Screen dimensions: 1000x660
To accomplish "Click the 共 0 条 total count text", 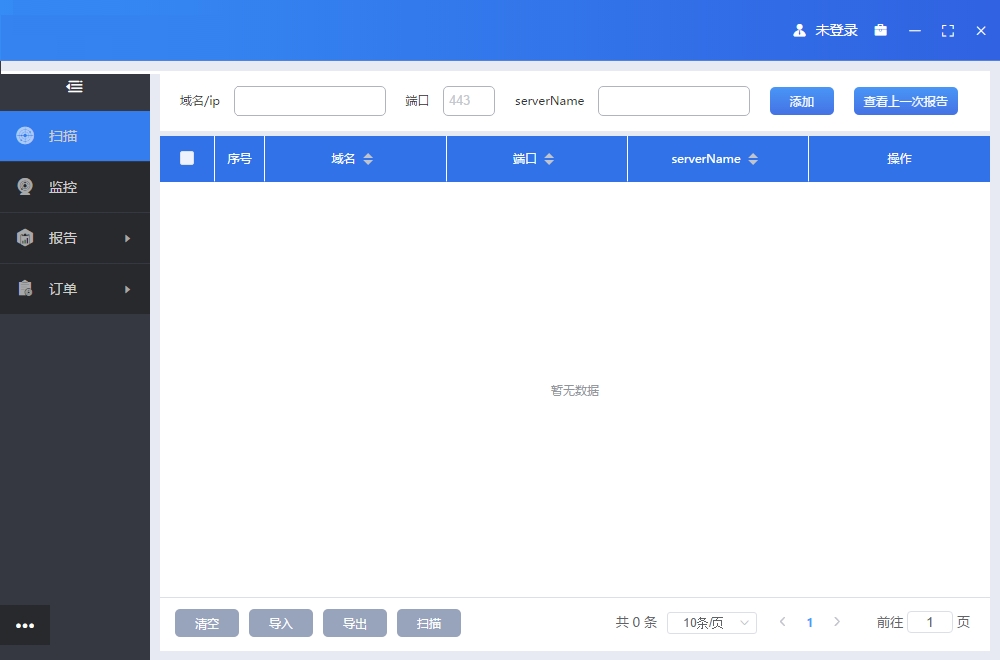I will pyautogui.click(x=636, y=622).
